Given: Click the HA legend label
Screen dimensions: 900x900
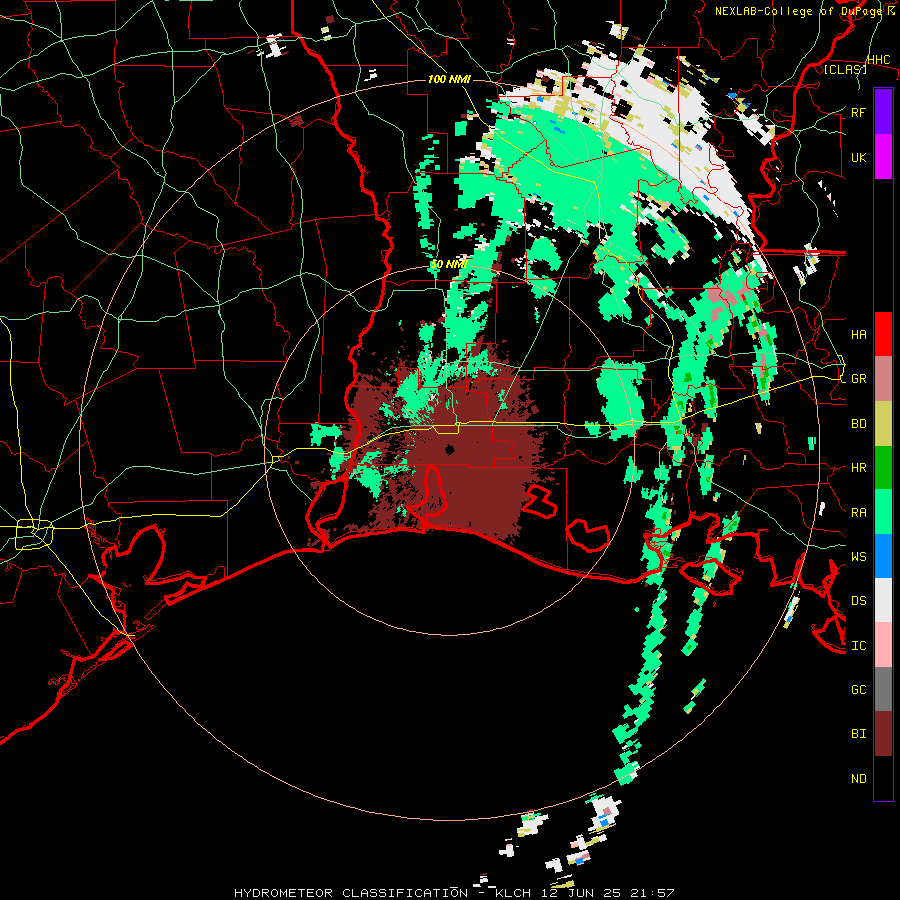Looking at the screenshot, I should [858, 335].
